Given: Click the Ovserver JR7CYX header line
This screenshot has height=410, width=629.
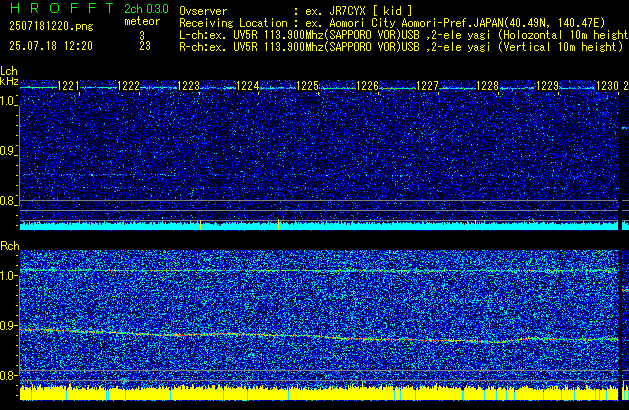Looking at the screenshot, I should tap(296, 11).
